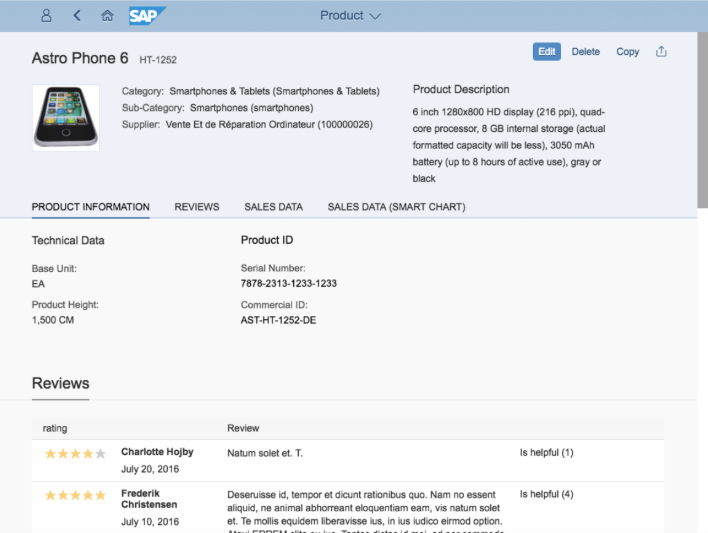708x533 pixels.
Task: Click Charlotte Hojby's star rating
Action: click(x=75, y=454)
